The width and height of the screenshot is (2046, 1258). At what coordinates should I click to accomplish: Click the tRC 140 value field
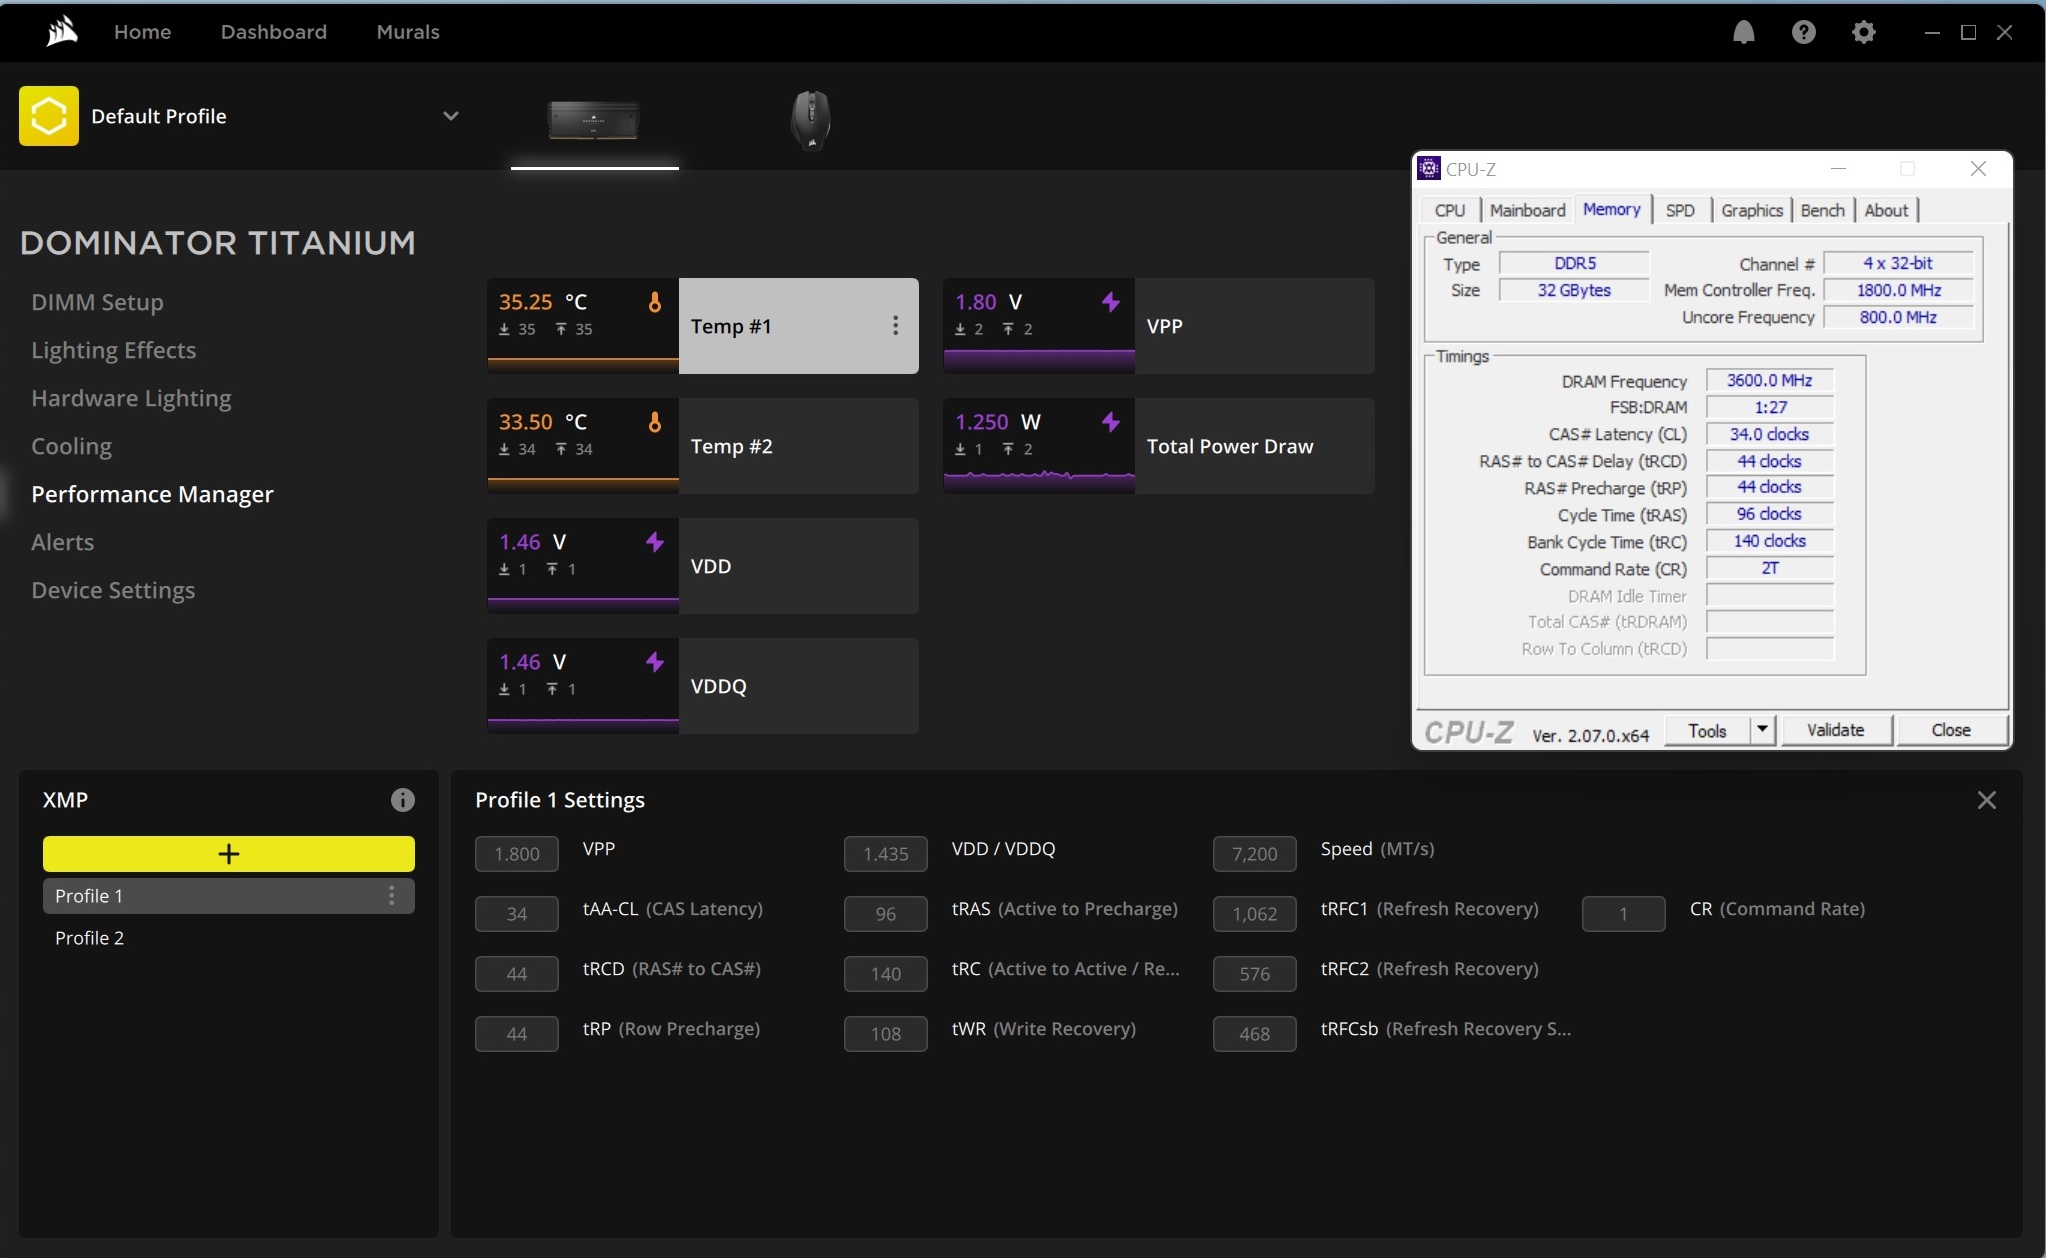tap(886, 974)
